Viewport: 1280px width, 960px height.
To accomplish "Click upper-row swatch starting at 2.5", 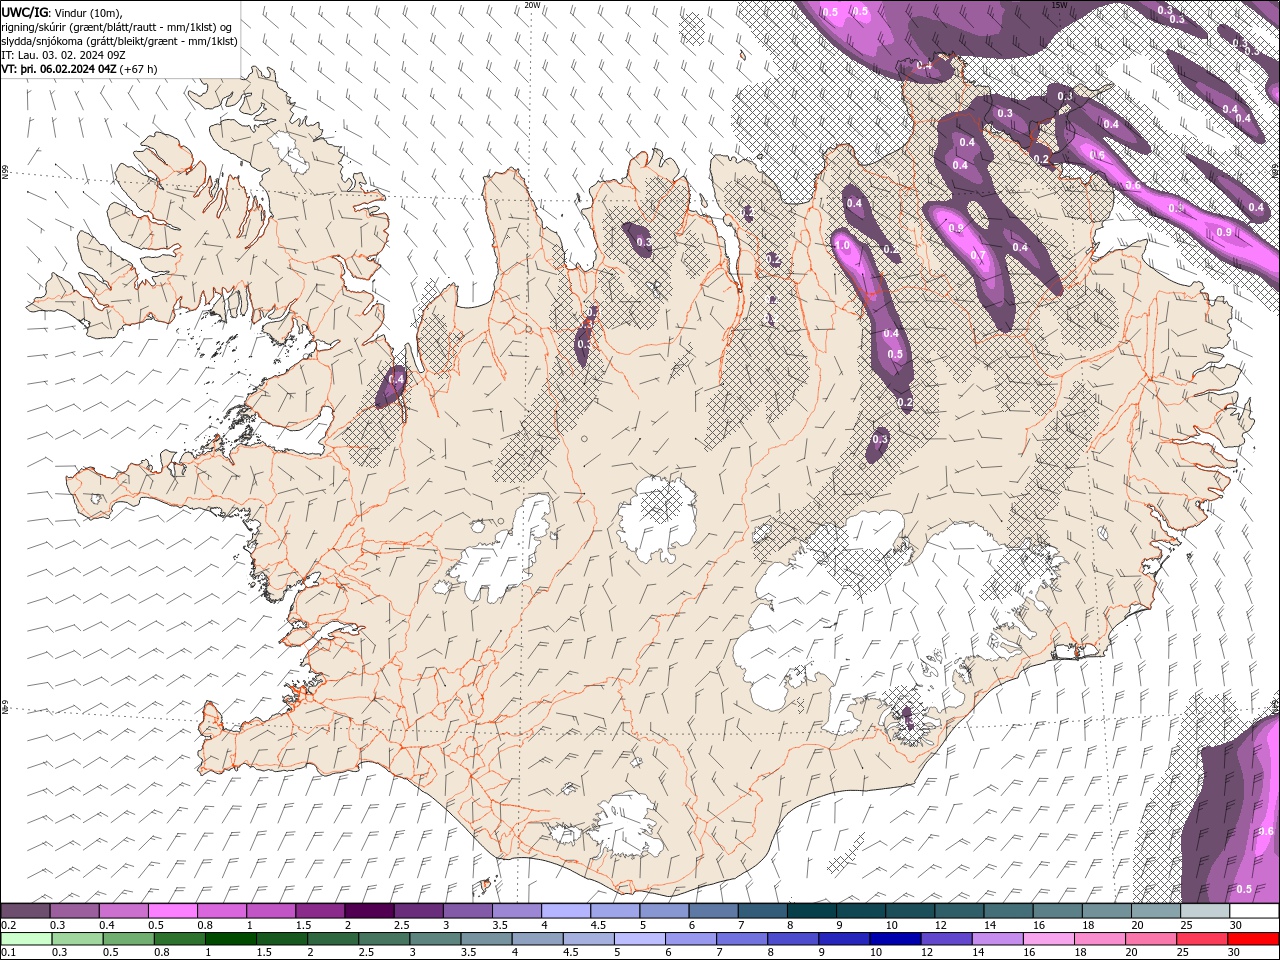I will [x=418, y=911].
